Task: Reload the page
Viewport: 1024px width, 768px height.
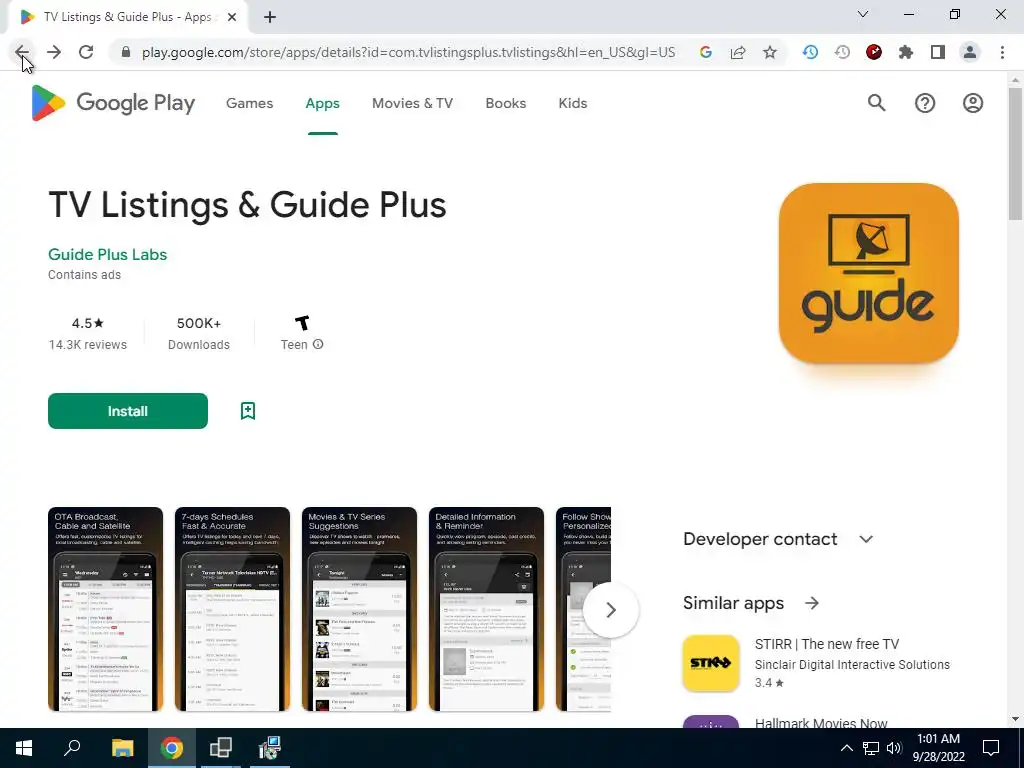Action: click(86, 52)
